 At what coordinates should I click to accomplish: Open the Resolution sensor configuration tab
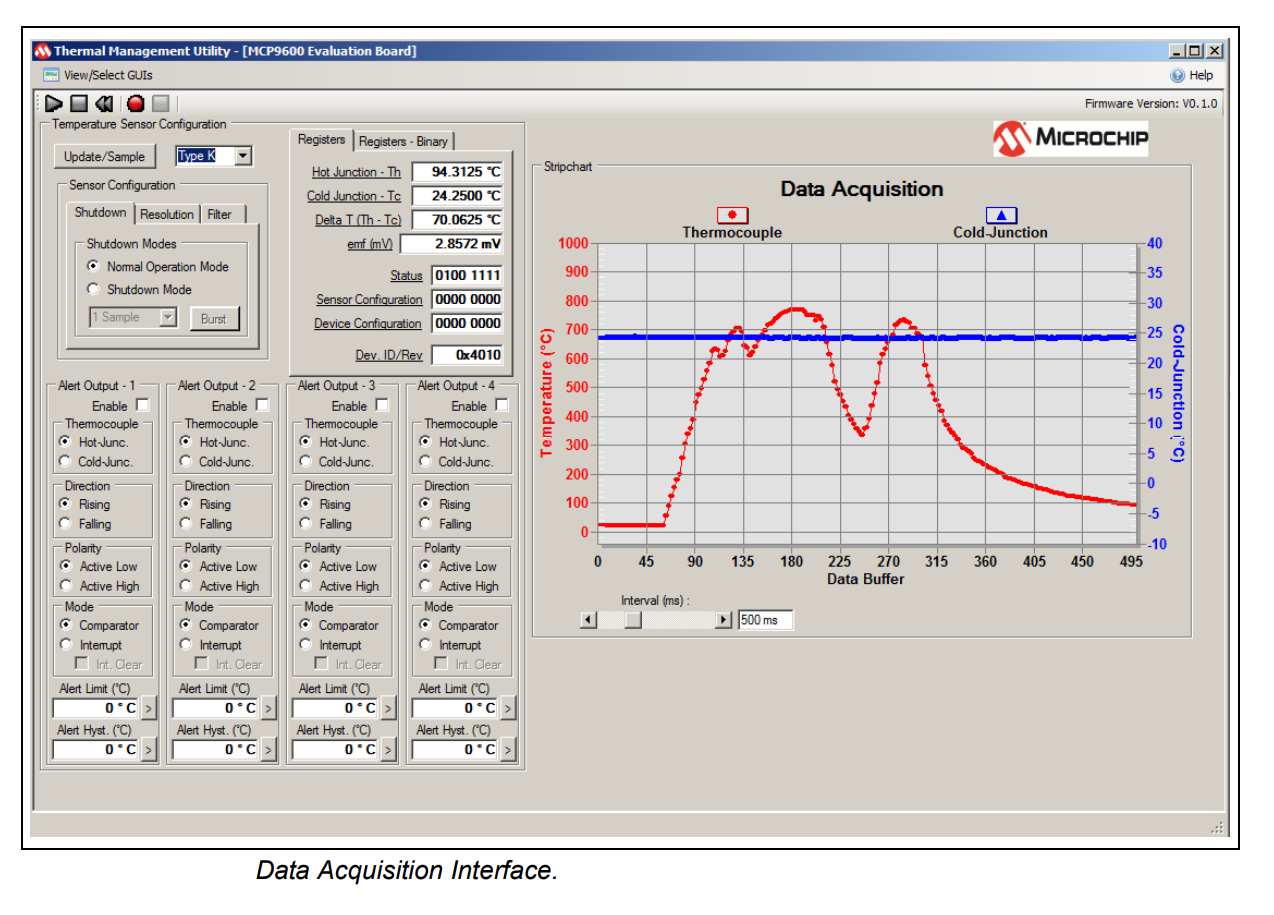point(167,214)
